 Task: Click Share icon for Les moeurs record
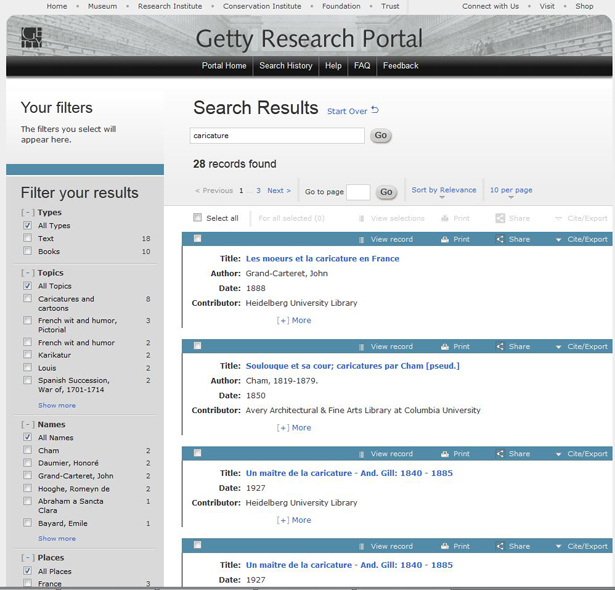pyautogui.click(x=500, y=239)
